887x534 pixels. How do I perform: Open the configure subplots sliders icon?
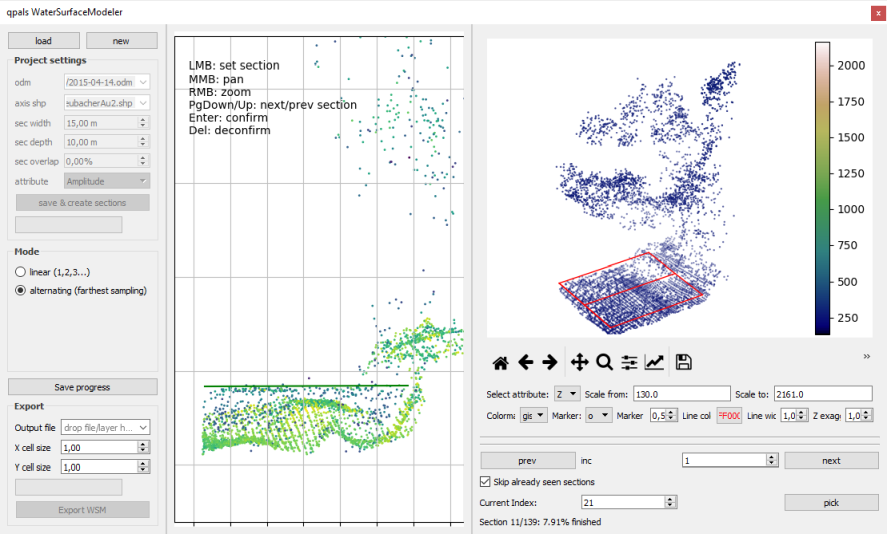tap(629, 362)
